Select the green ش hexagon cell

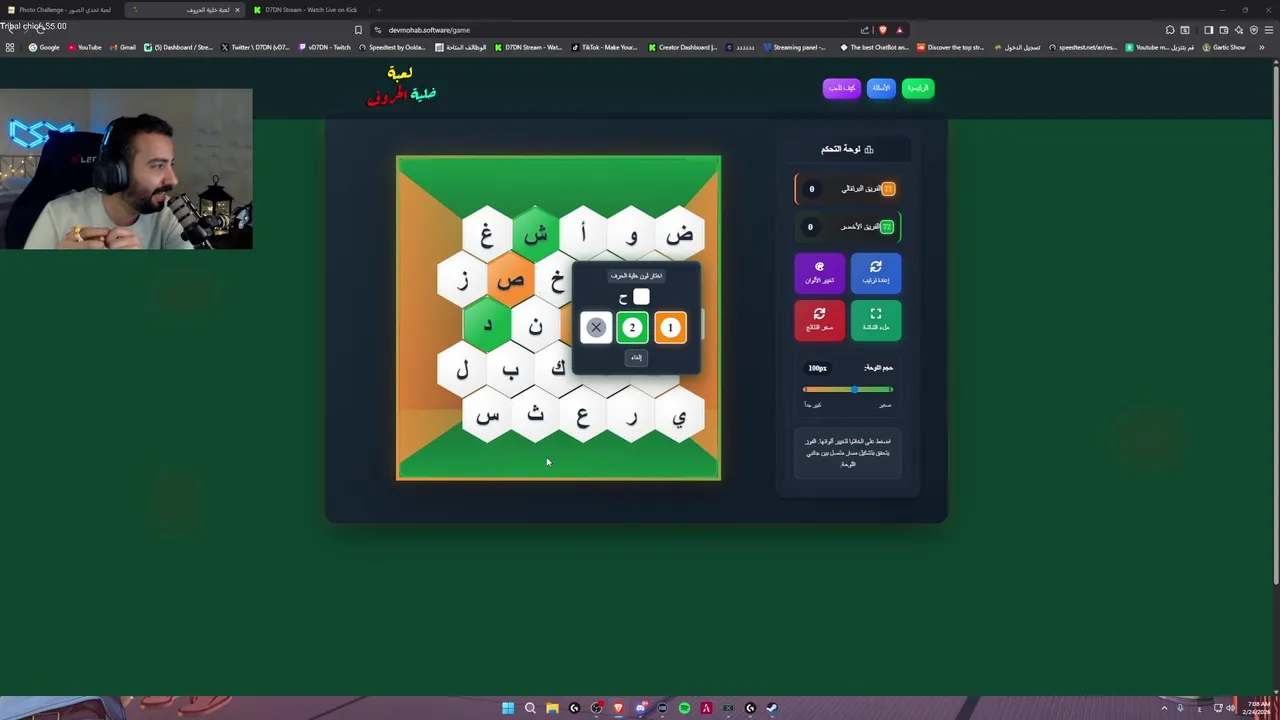535,235
